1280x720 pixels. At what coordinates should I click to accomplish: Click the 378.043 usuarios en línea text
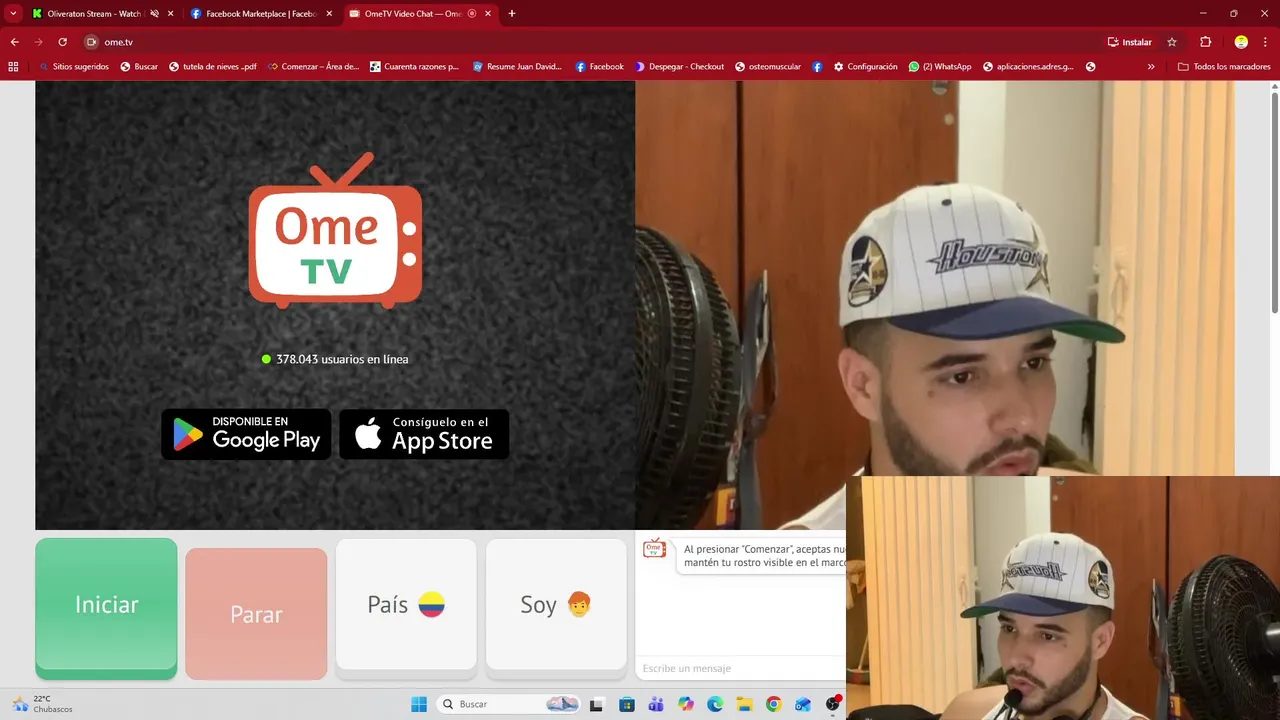click(x=342, y=359)
